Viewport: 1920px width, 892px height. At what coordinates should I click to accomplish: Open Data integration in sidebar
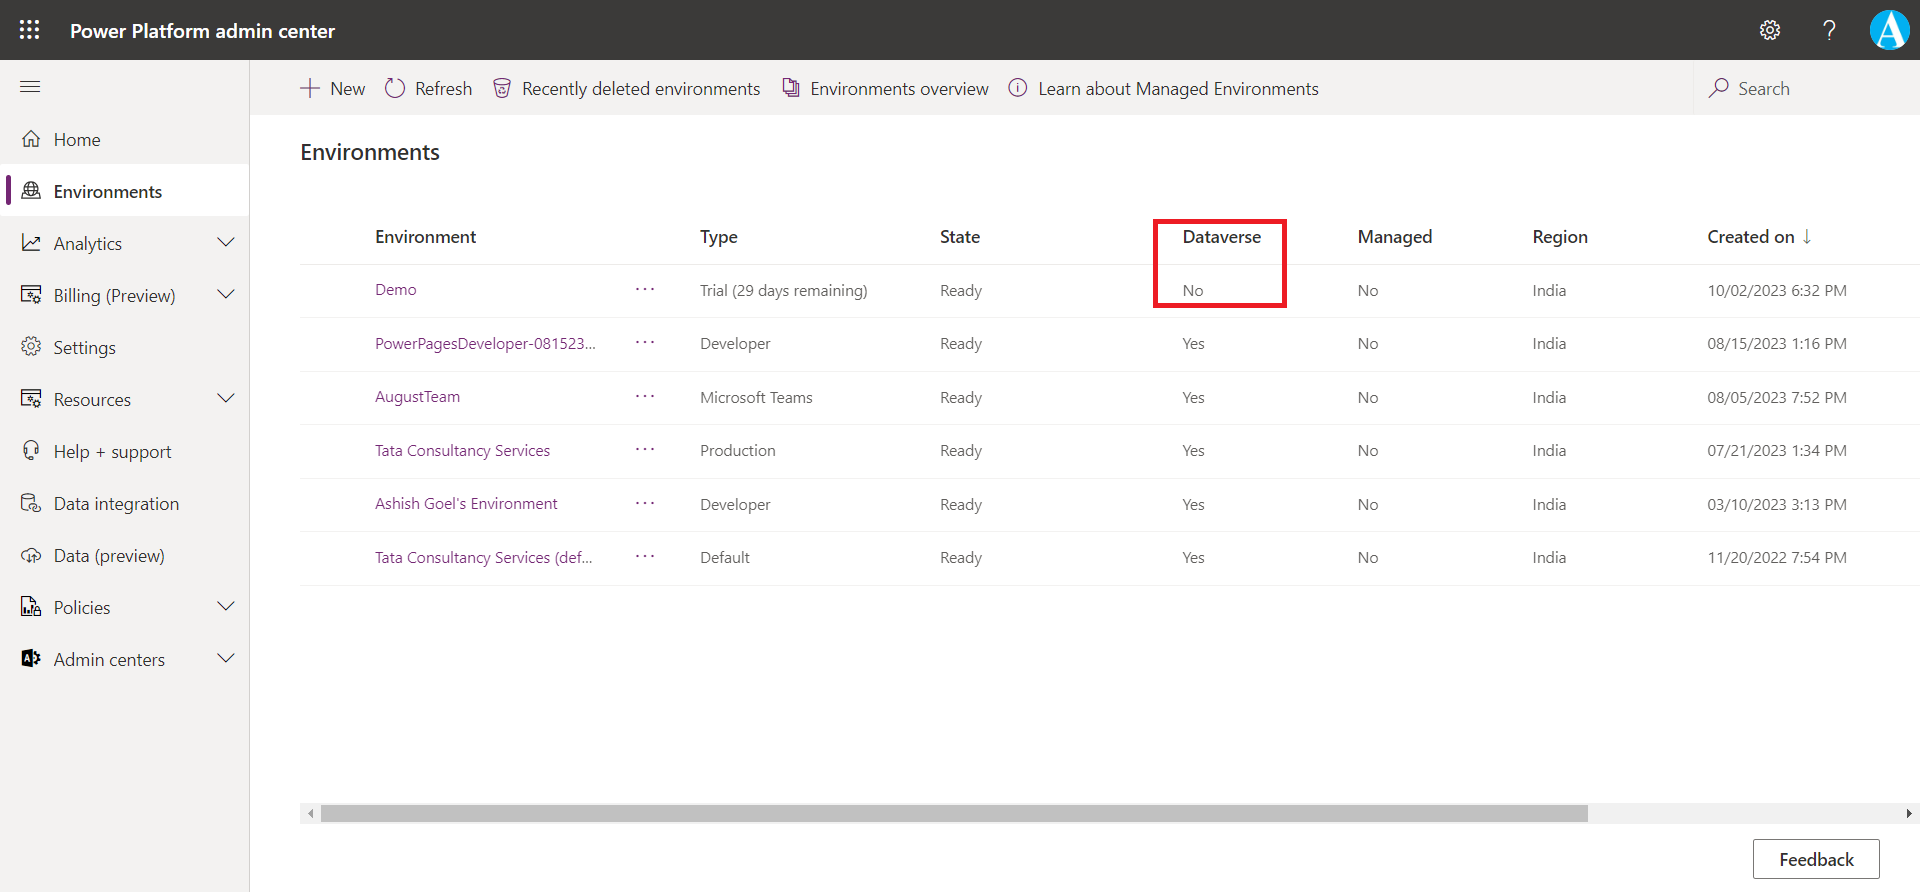(x=116, y=504)
